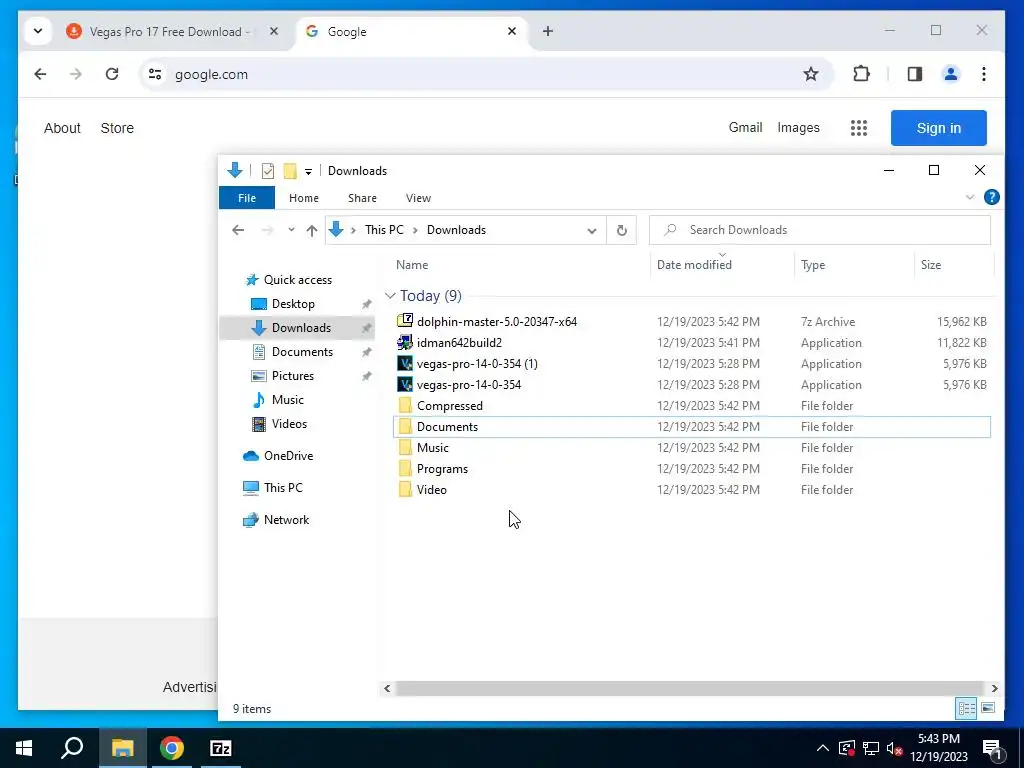Click the Up one level arrow in Explorer
1024x768 pixels.
[312, 230]
